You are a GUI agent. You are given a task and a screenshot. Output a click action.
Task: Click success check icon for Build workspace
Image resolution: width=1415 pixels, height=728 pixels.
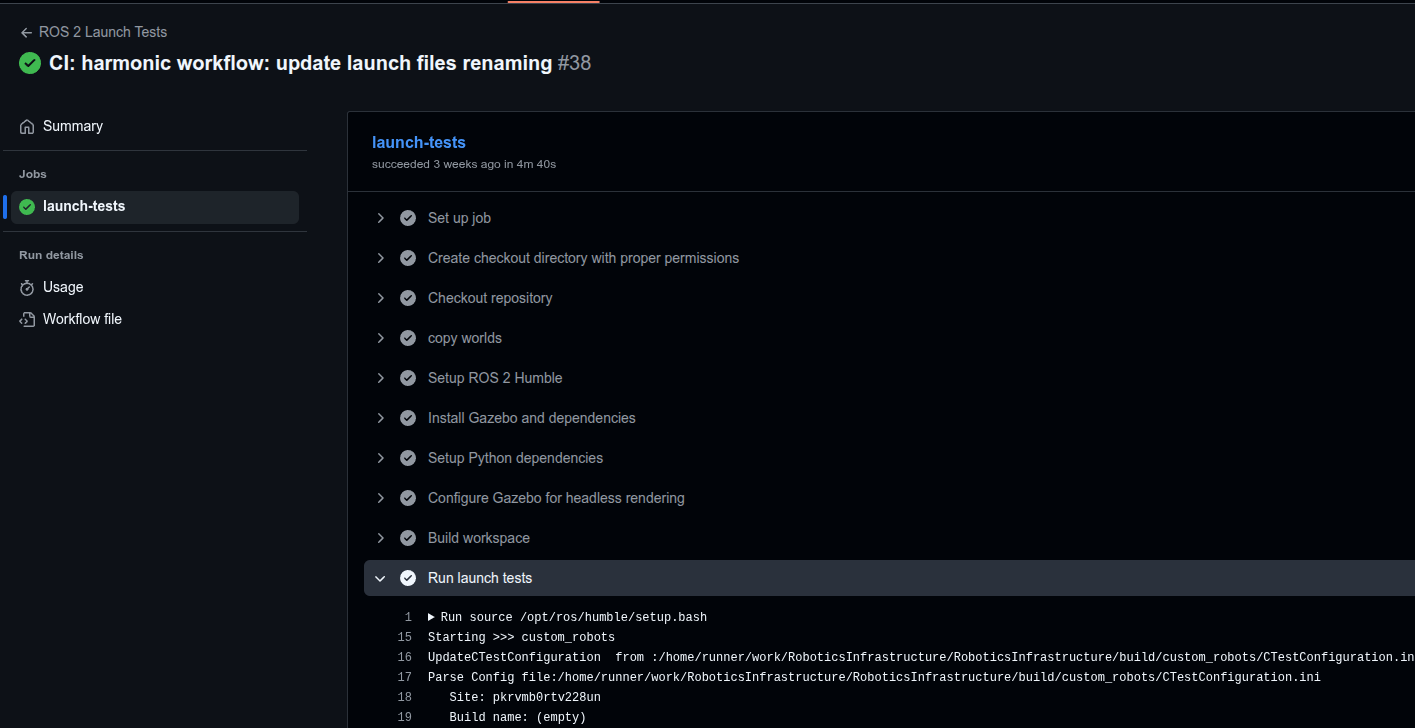coord(408,538)
